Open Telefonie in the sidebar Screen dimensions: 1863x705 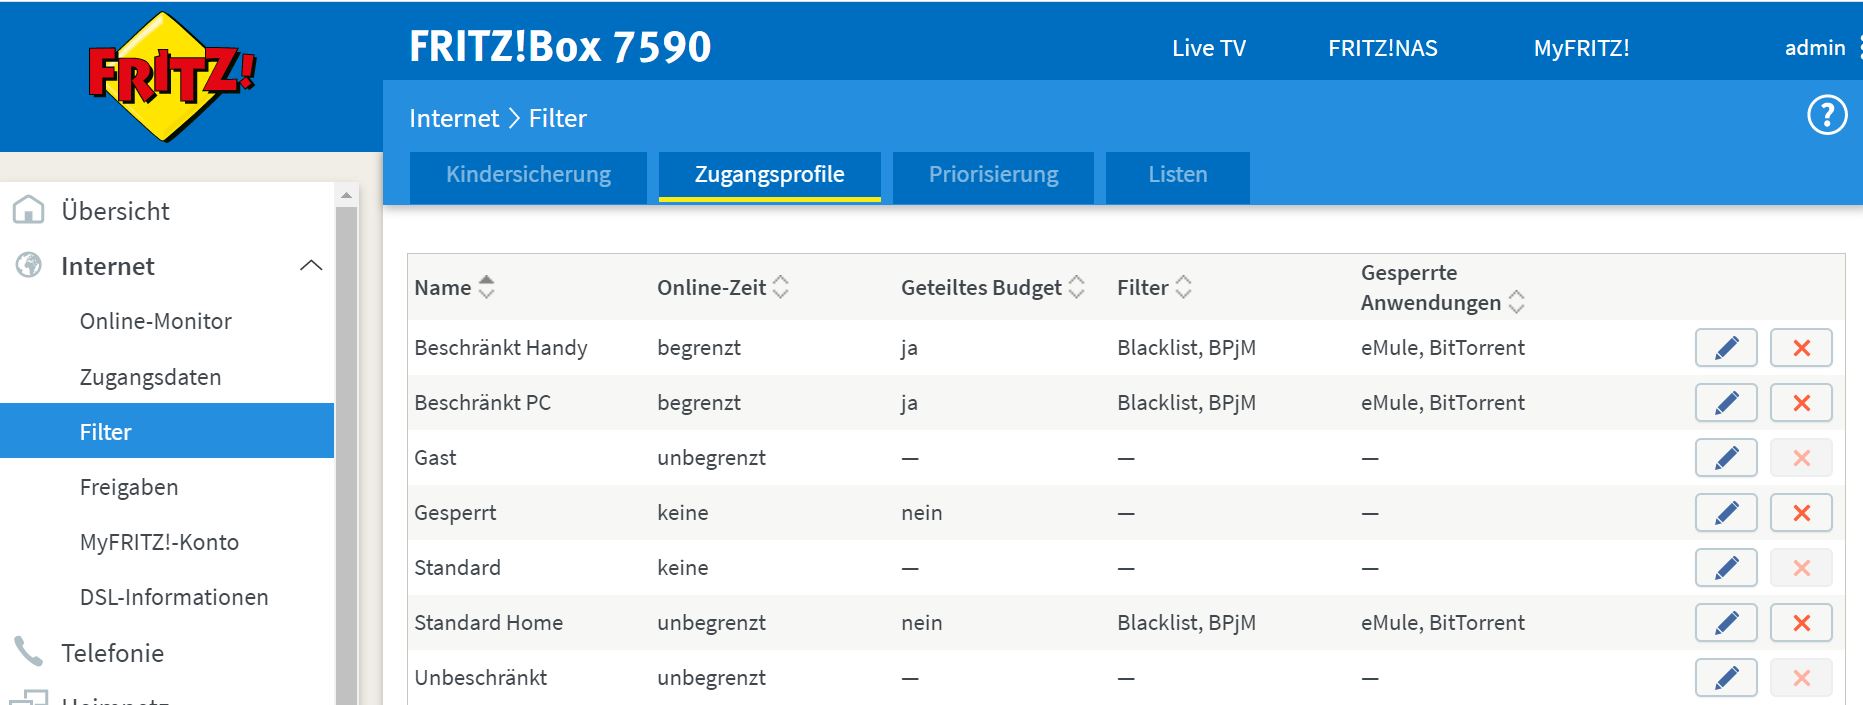coord(113,653)
